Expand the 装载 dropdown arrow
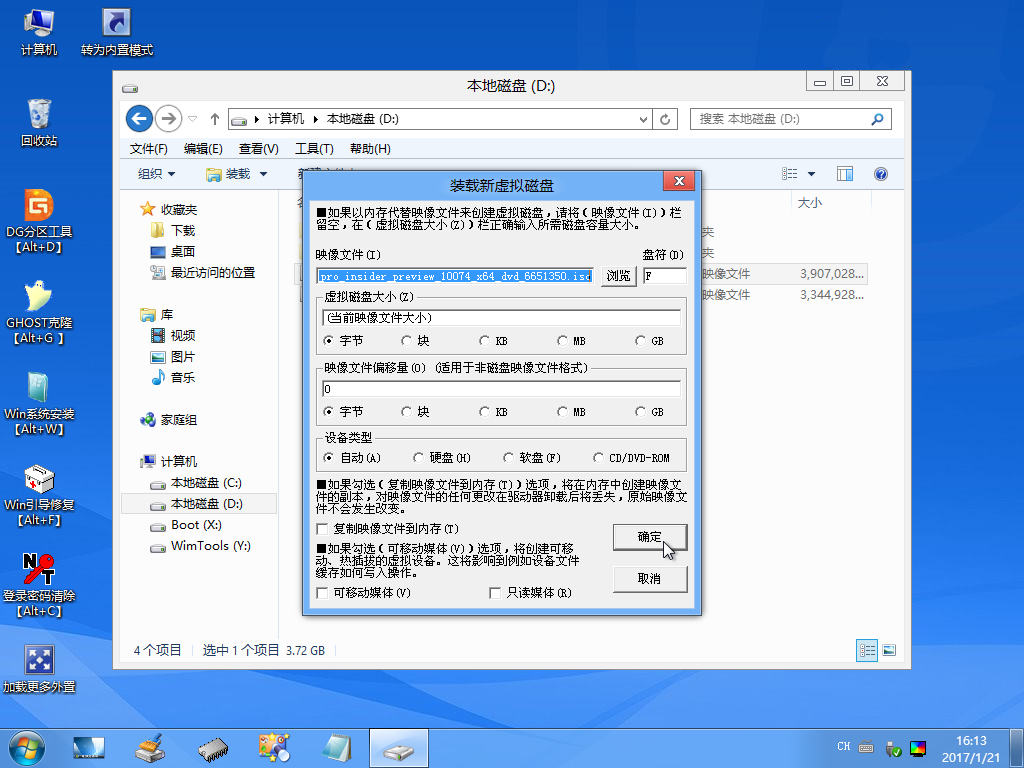The image size is (1024, 768). (263, 174)
